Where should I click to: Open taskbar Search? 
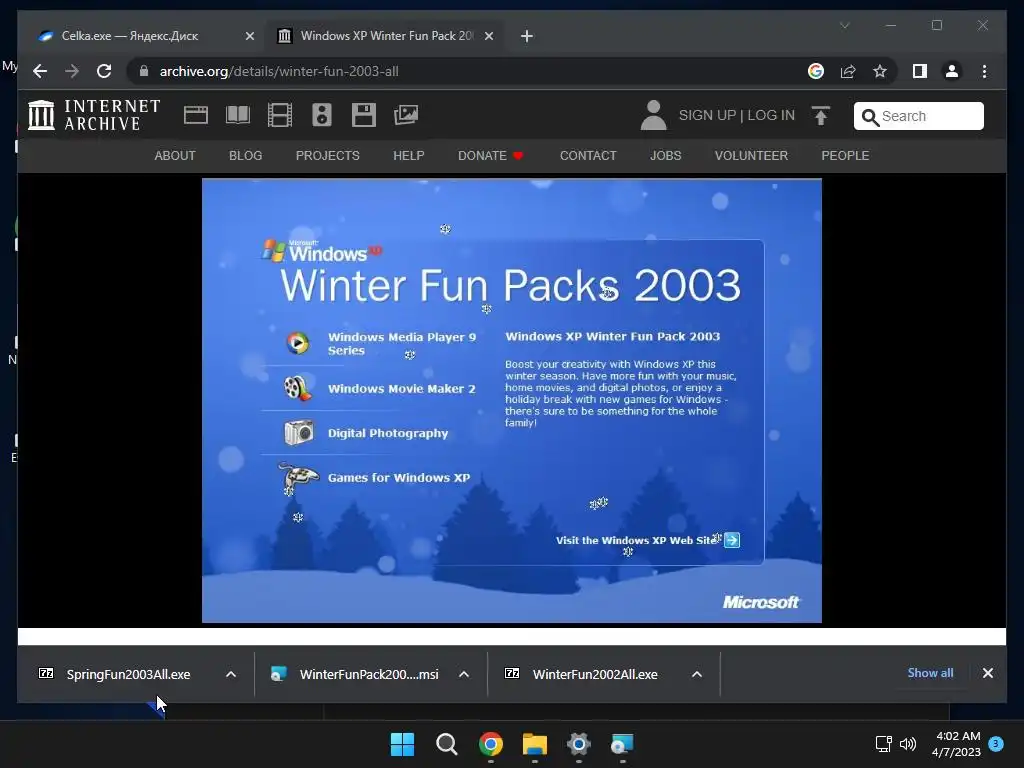(x=447, y=744)
